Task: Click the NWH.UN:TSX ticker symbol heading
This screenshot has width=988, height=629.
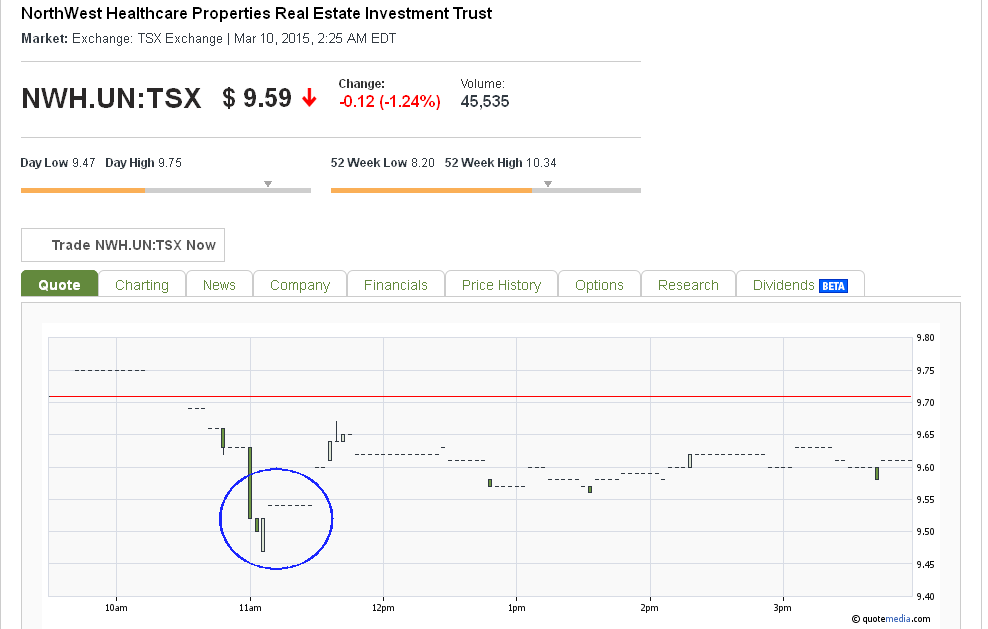Action: (x=112, y=98)
